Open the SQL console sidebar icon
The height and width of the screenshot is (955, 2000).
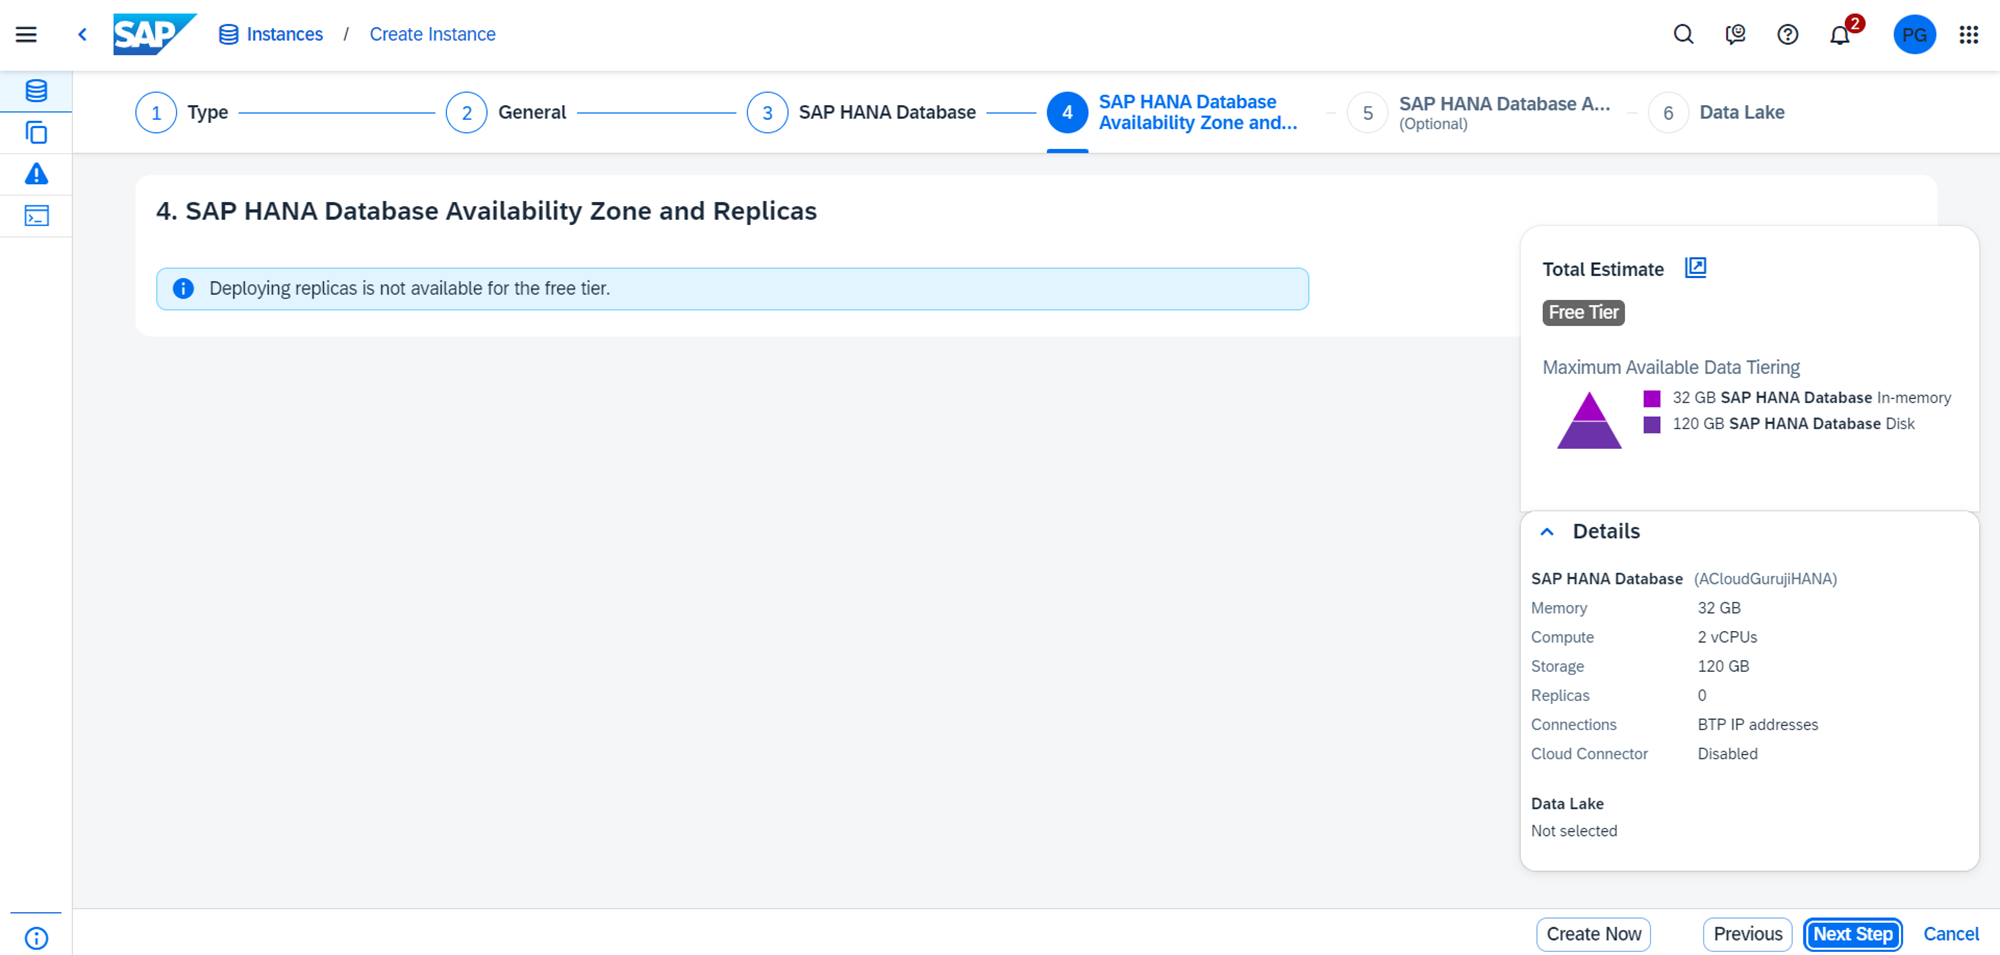pyautogui.click(x=36, y=216)
